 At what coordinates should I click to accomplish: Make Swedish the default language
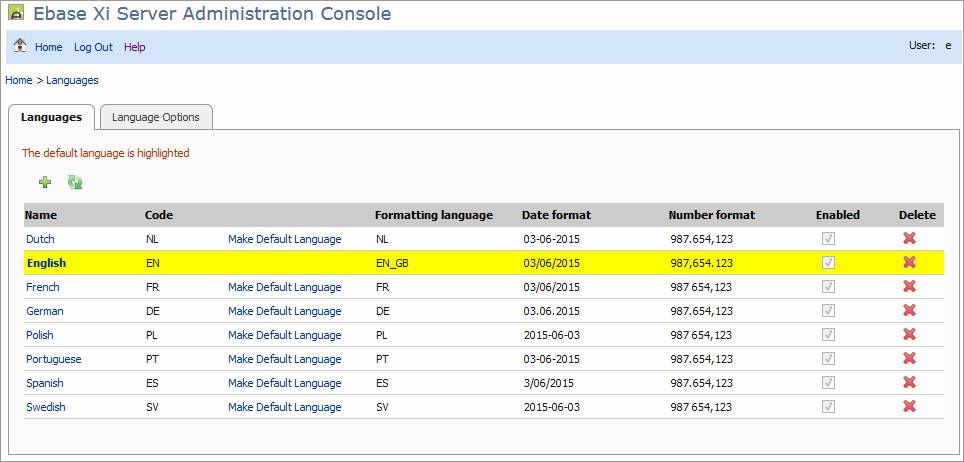point(285,407)
